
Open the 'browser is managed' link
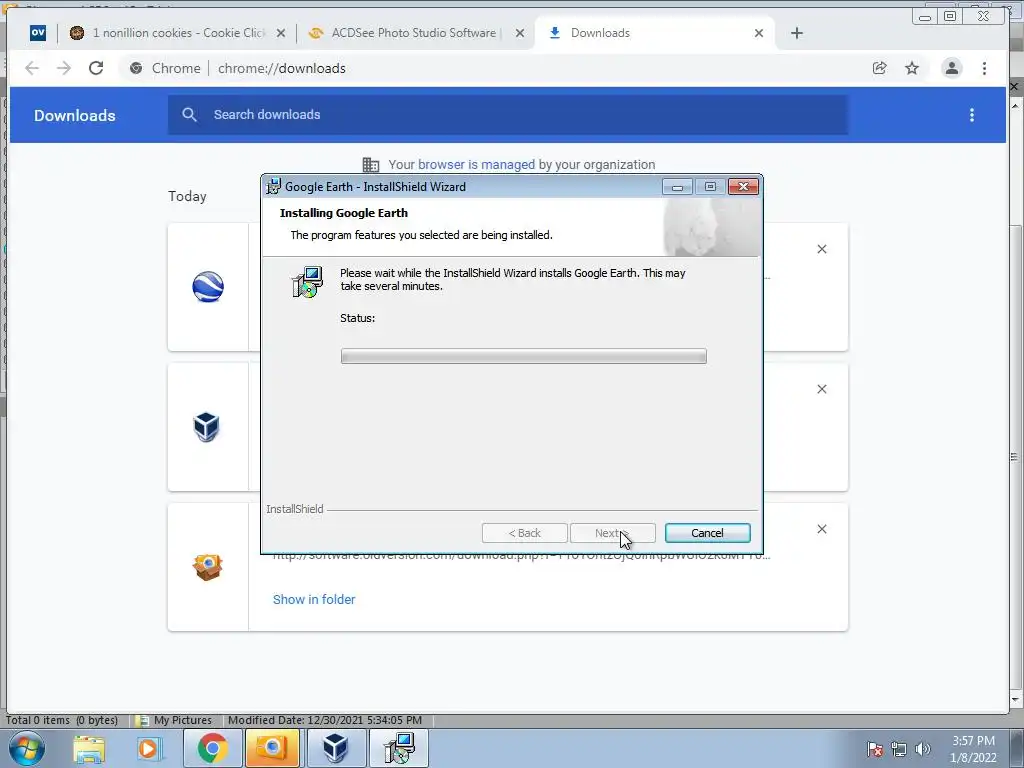coord(476,165)
